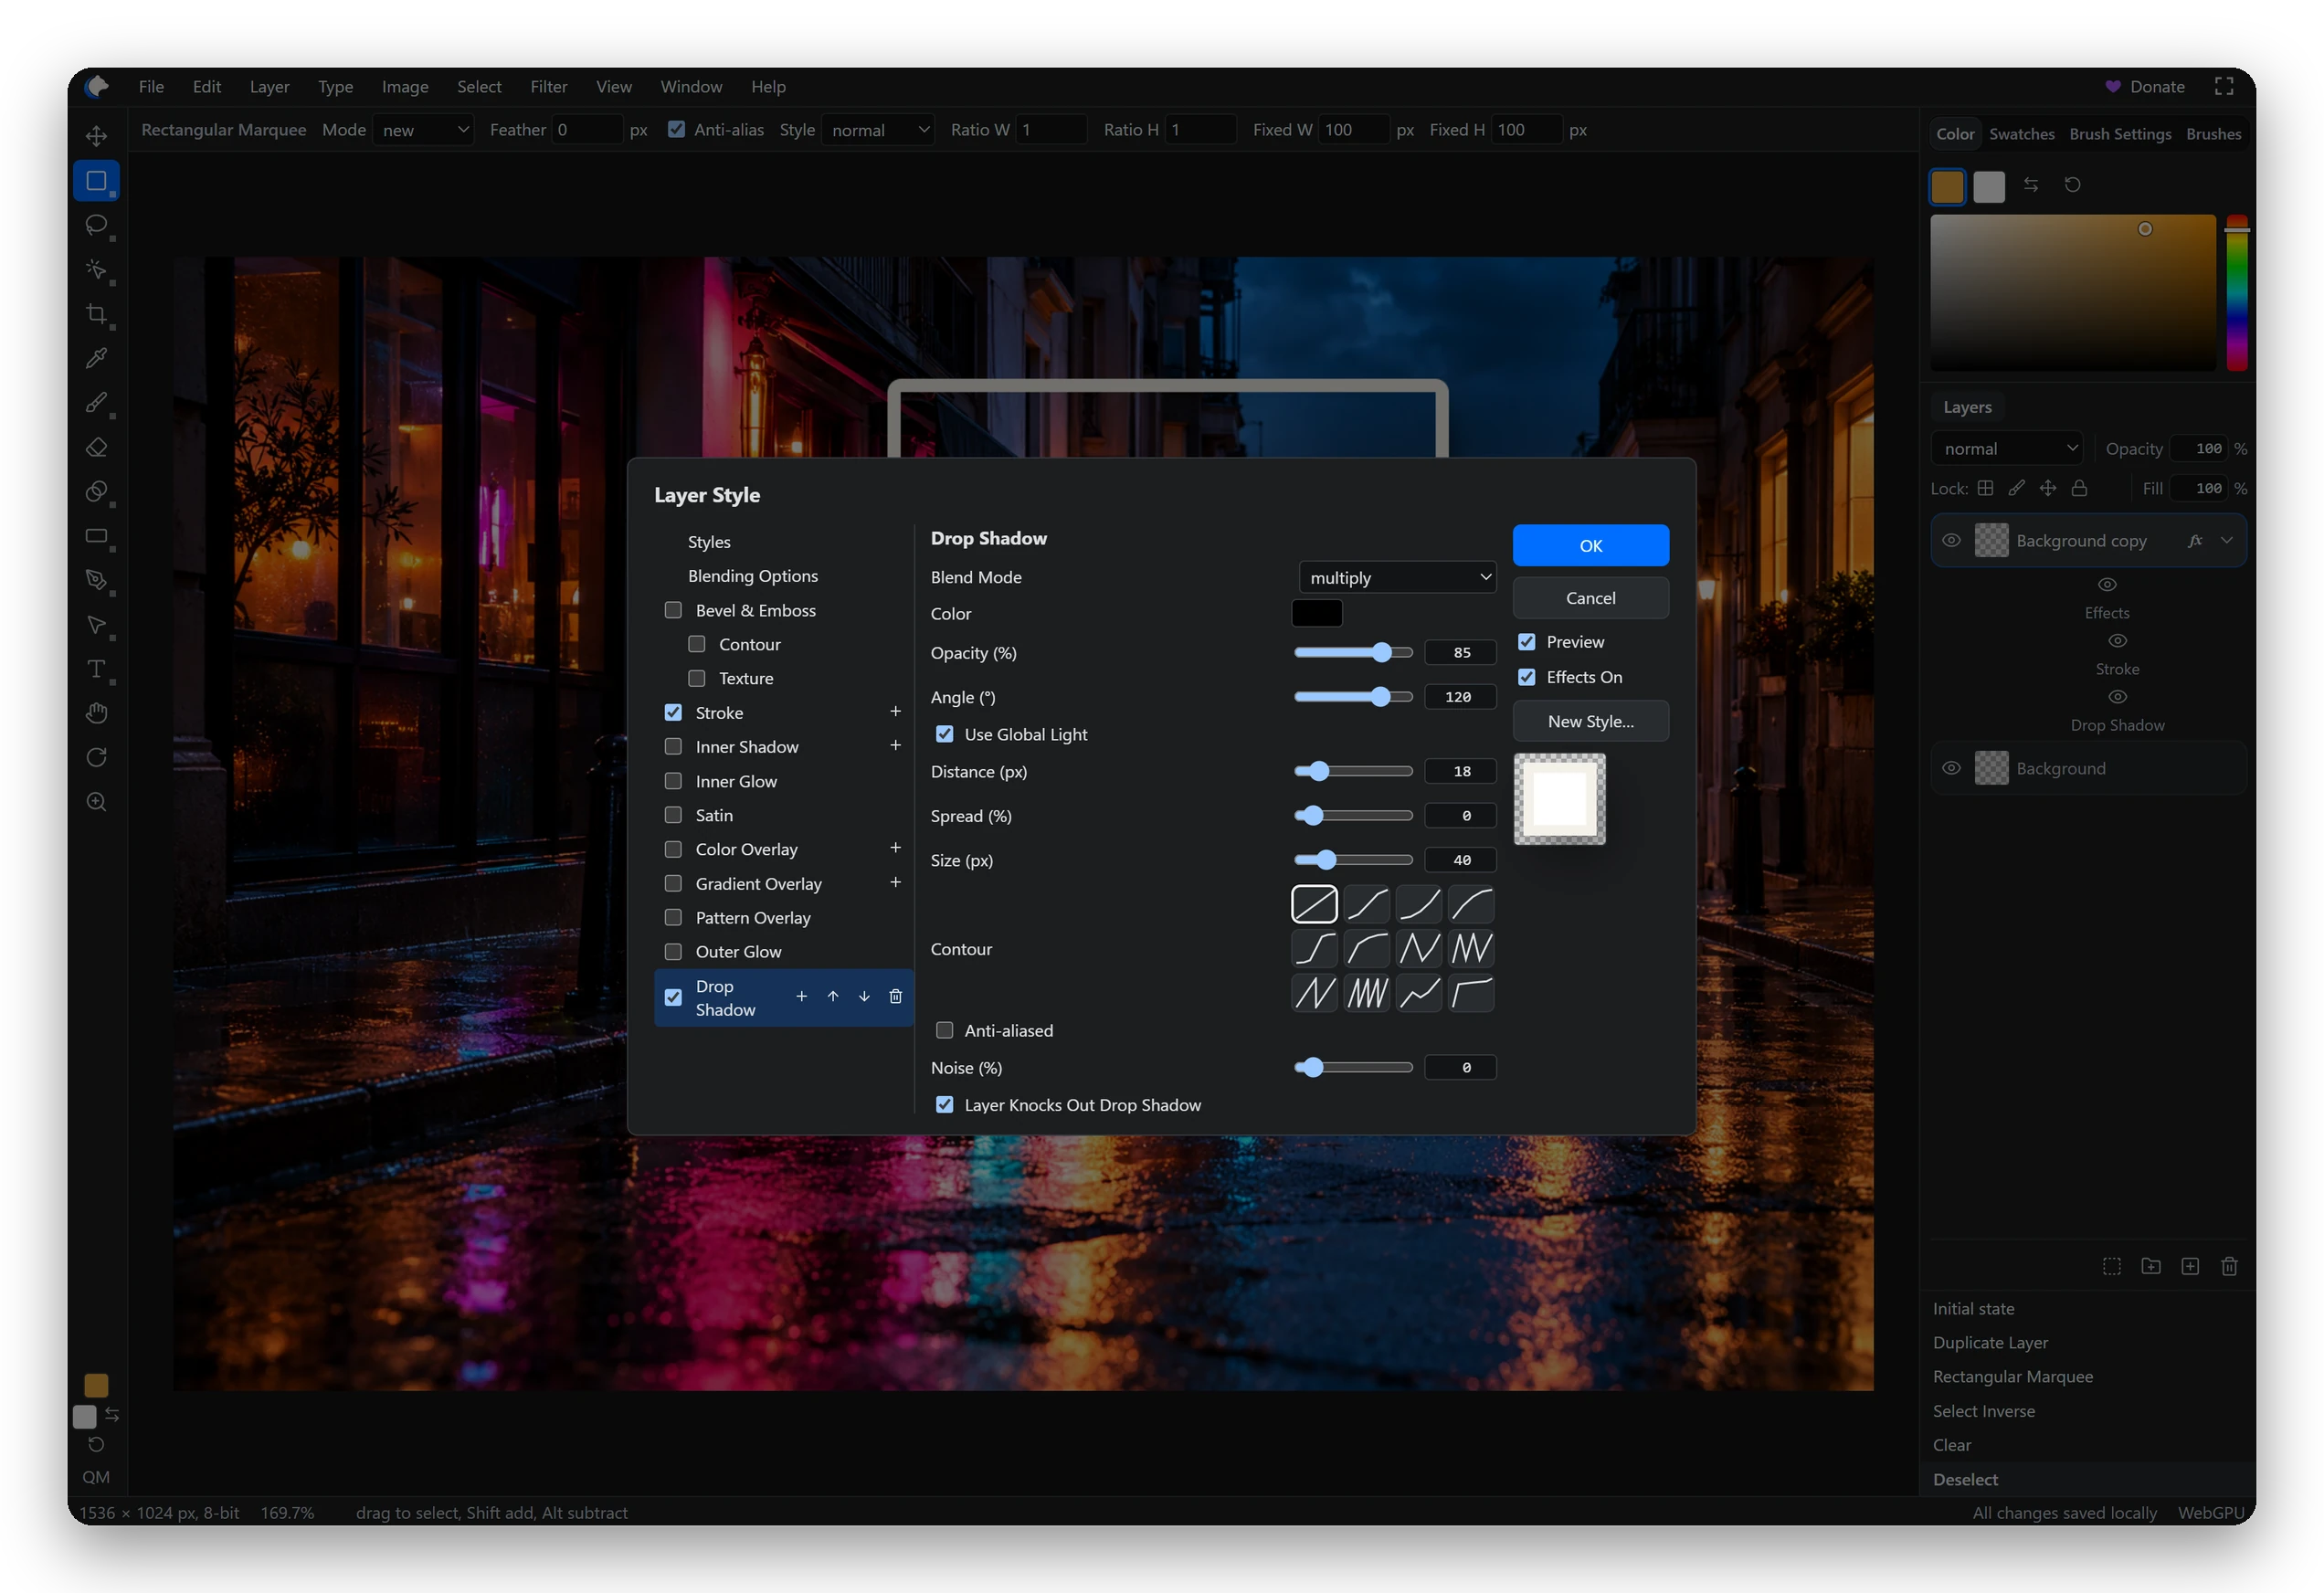2324x1593 pixels.
Task: Enable Bevel & Emboss checkbox
Action: 673,610
